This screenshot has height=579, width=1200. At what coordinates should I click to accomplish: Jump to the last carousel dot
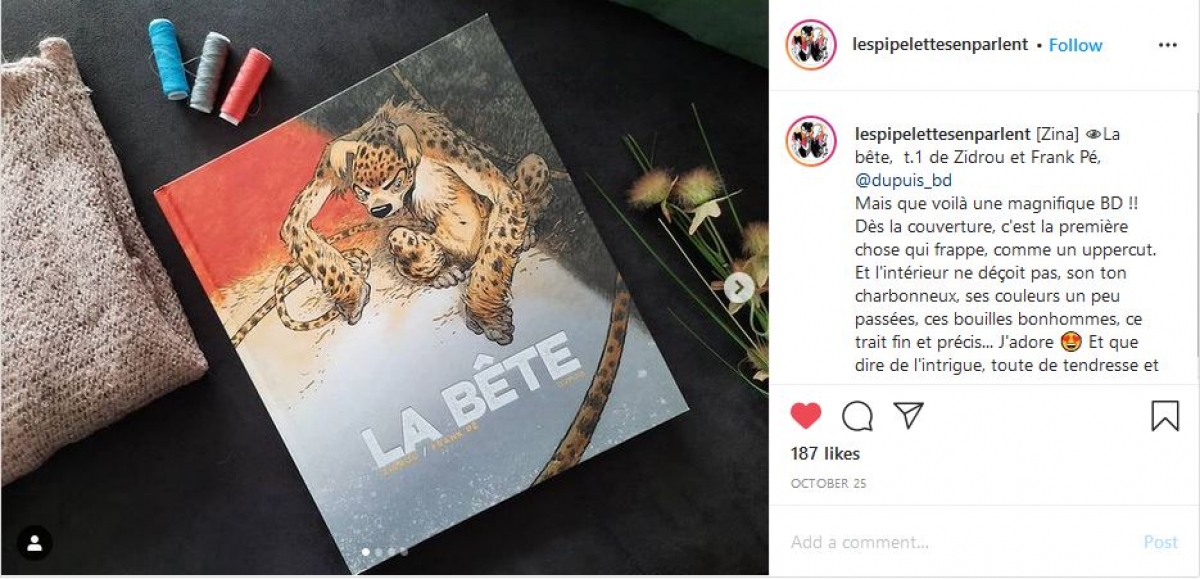(404, 551)
